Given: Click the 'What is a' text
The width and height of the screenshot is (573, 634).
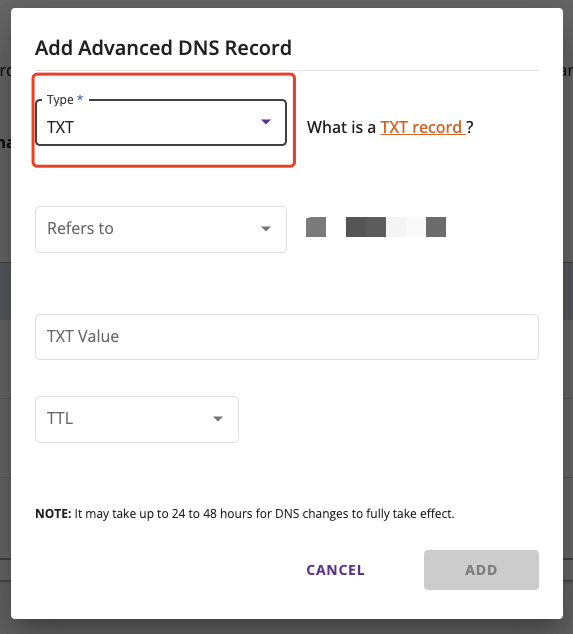Looking at the screenshot, I should coord(341,127).
